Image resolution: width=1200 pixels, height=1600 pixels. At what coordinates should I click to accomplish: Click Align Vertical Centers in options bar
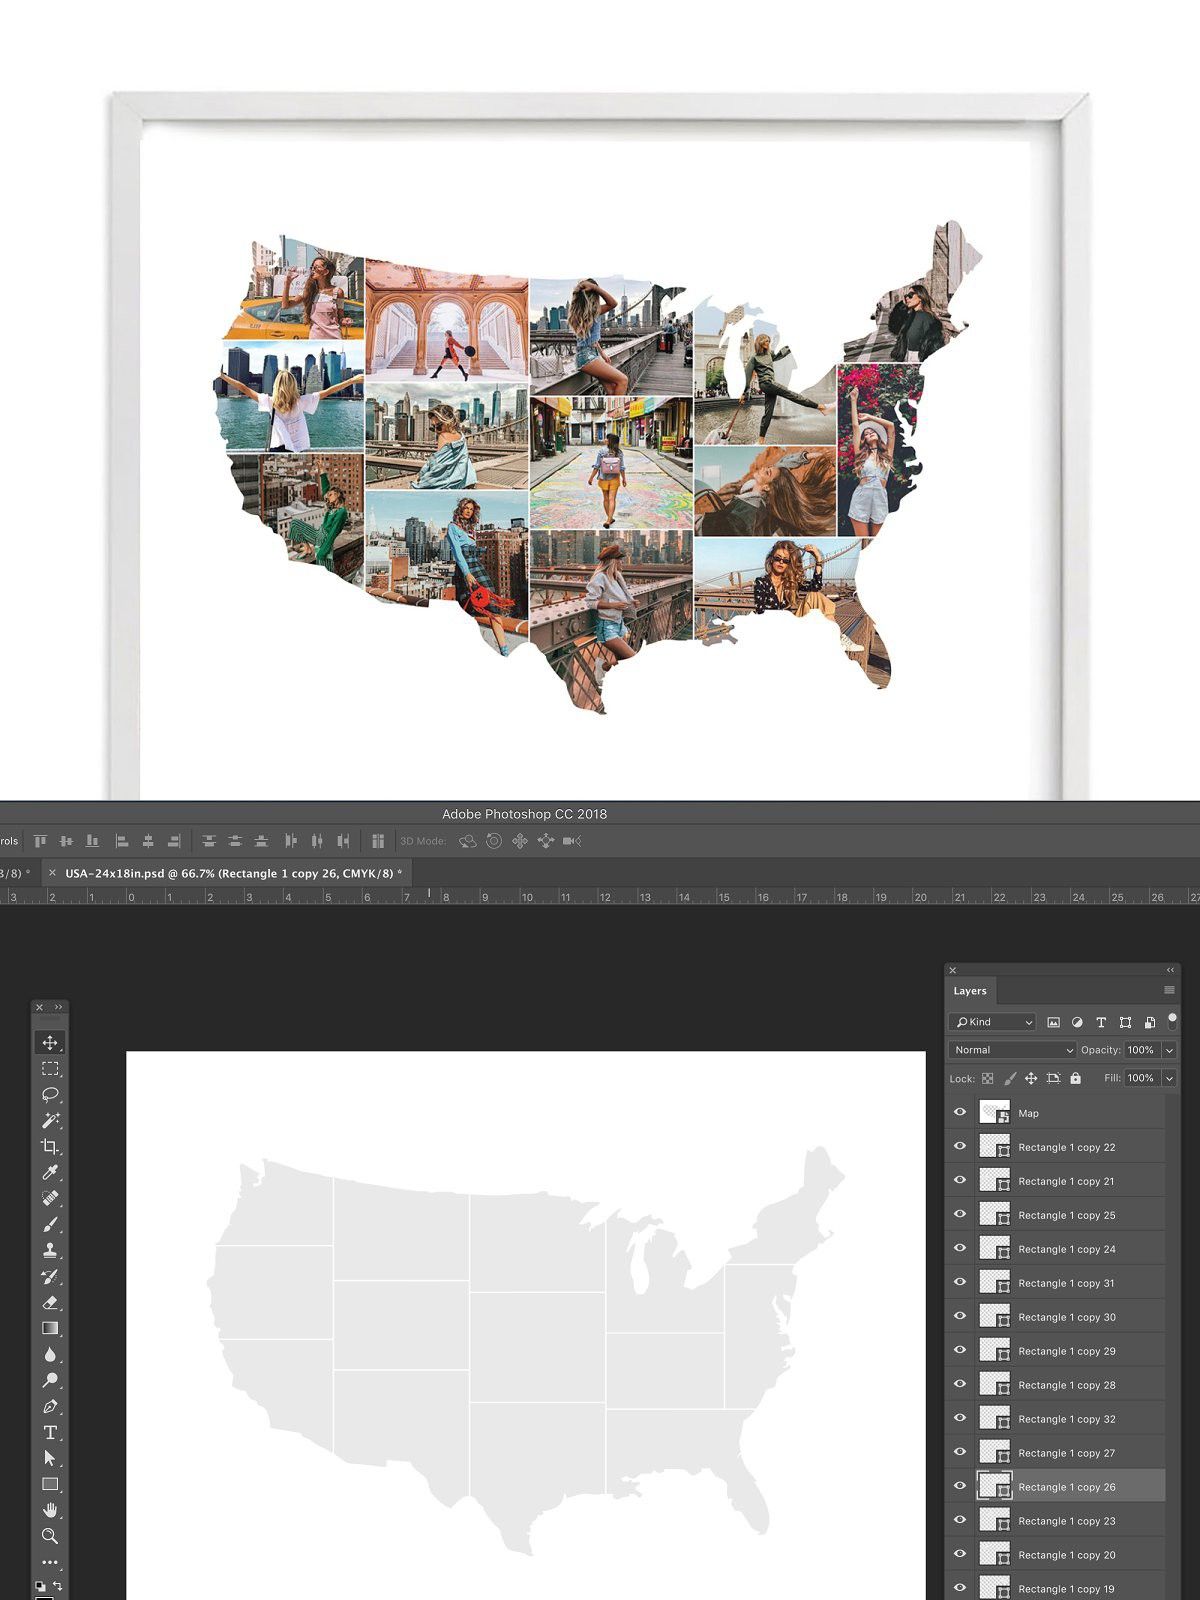point(66,841)
